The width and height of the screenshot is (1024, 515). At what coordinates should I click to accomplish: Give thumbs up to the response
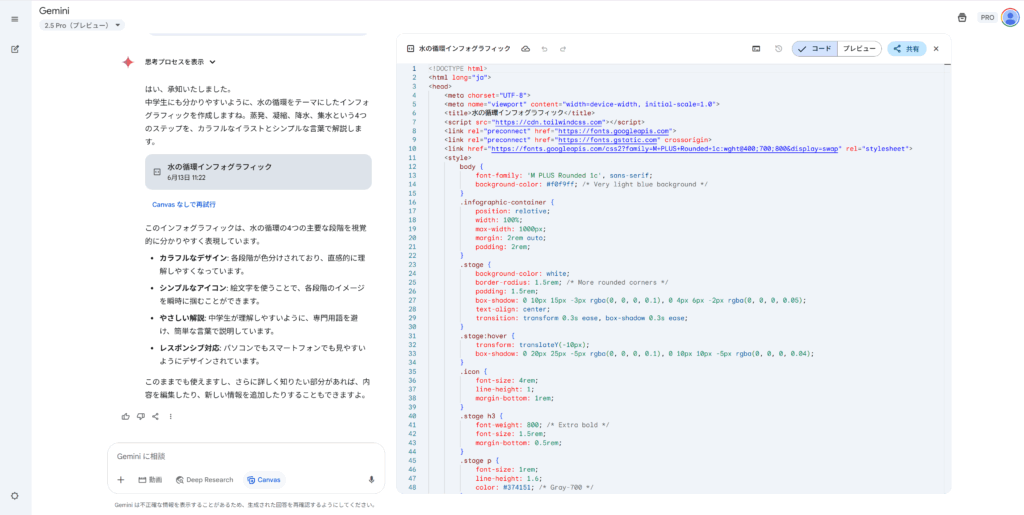tap(125, 416)
